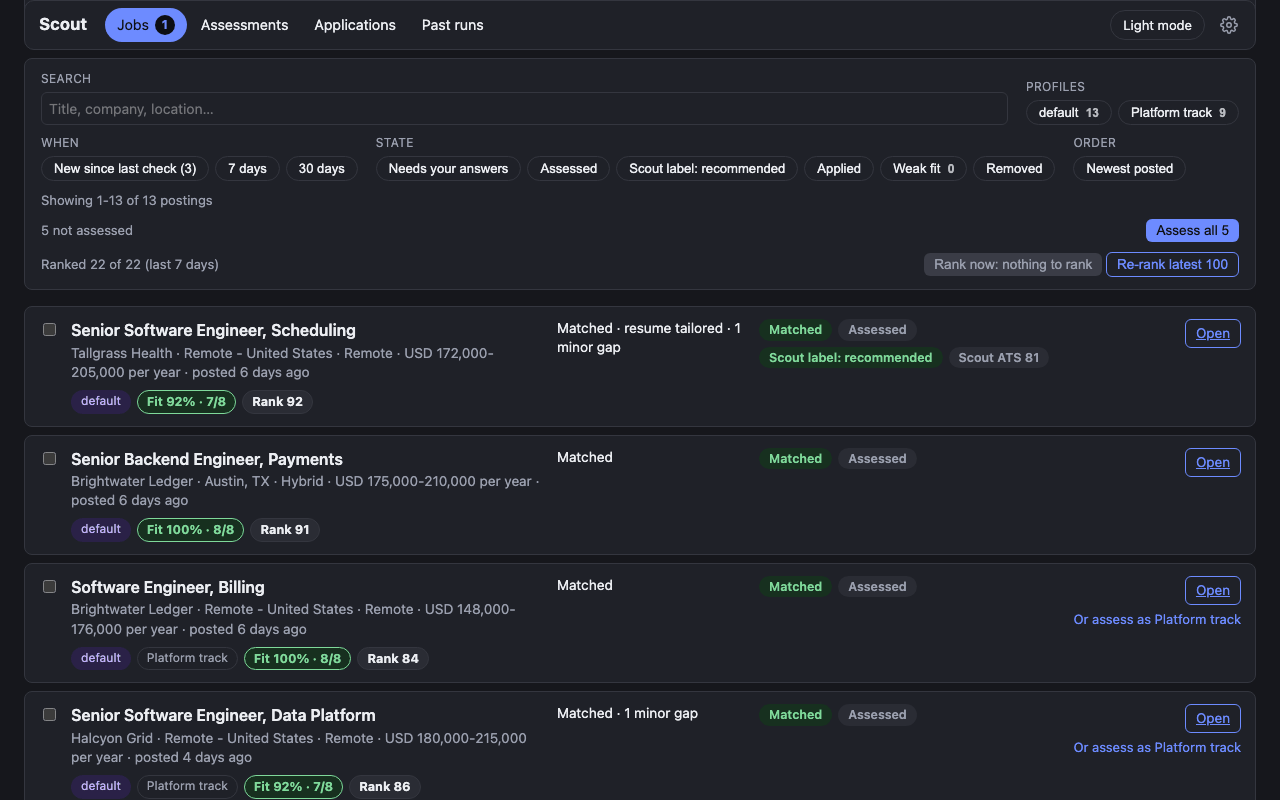
Task: Open the Tallgrass Health Scheduling posting
Action: click(x=1213, y=333)
